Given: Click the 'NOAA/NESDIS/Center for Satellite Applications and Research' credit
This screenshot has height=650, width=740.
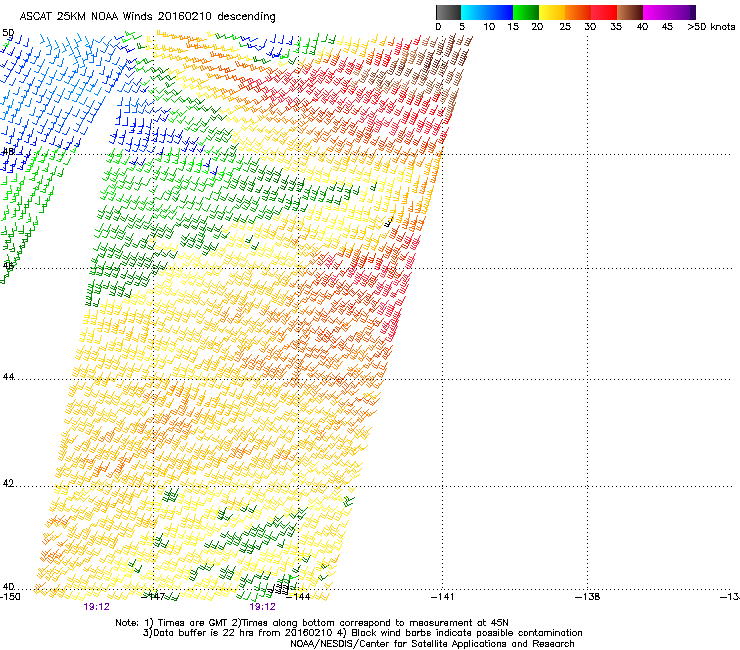Looking at the screenshot, I should tap(432, 644).
